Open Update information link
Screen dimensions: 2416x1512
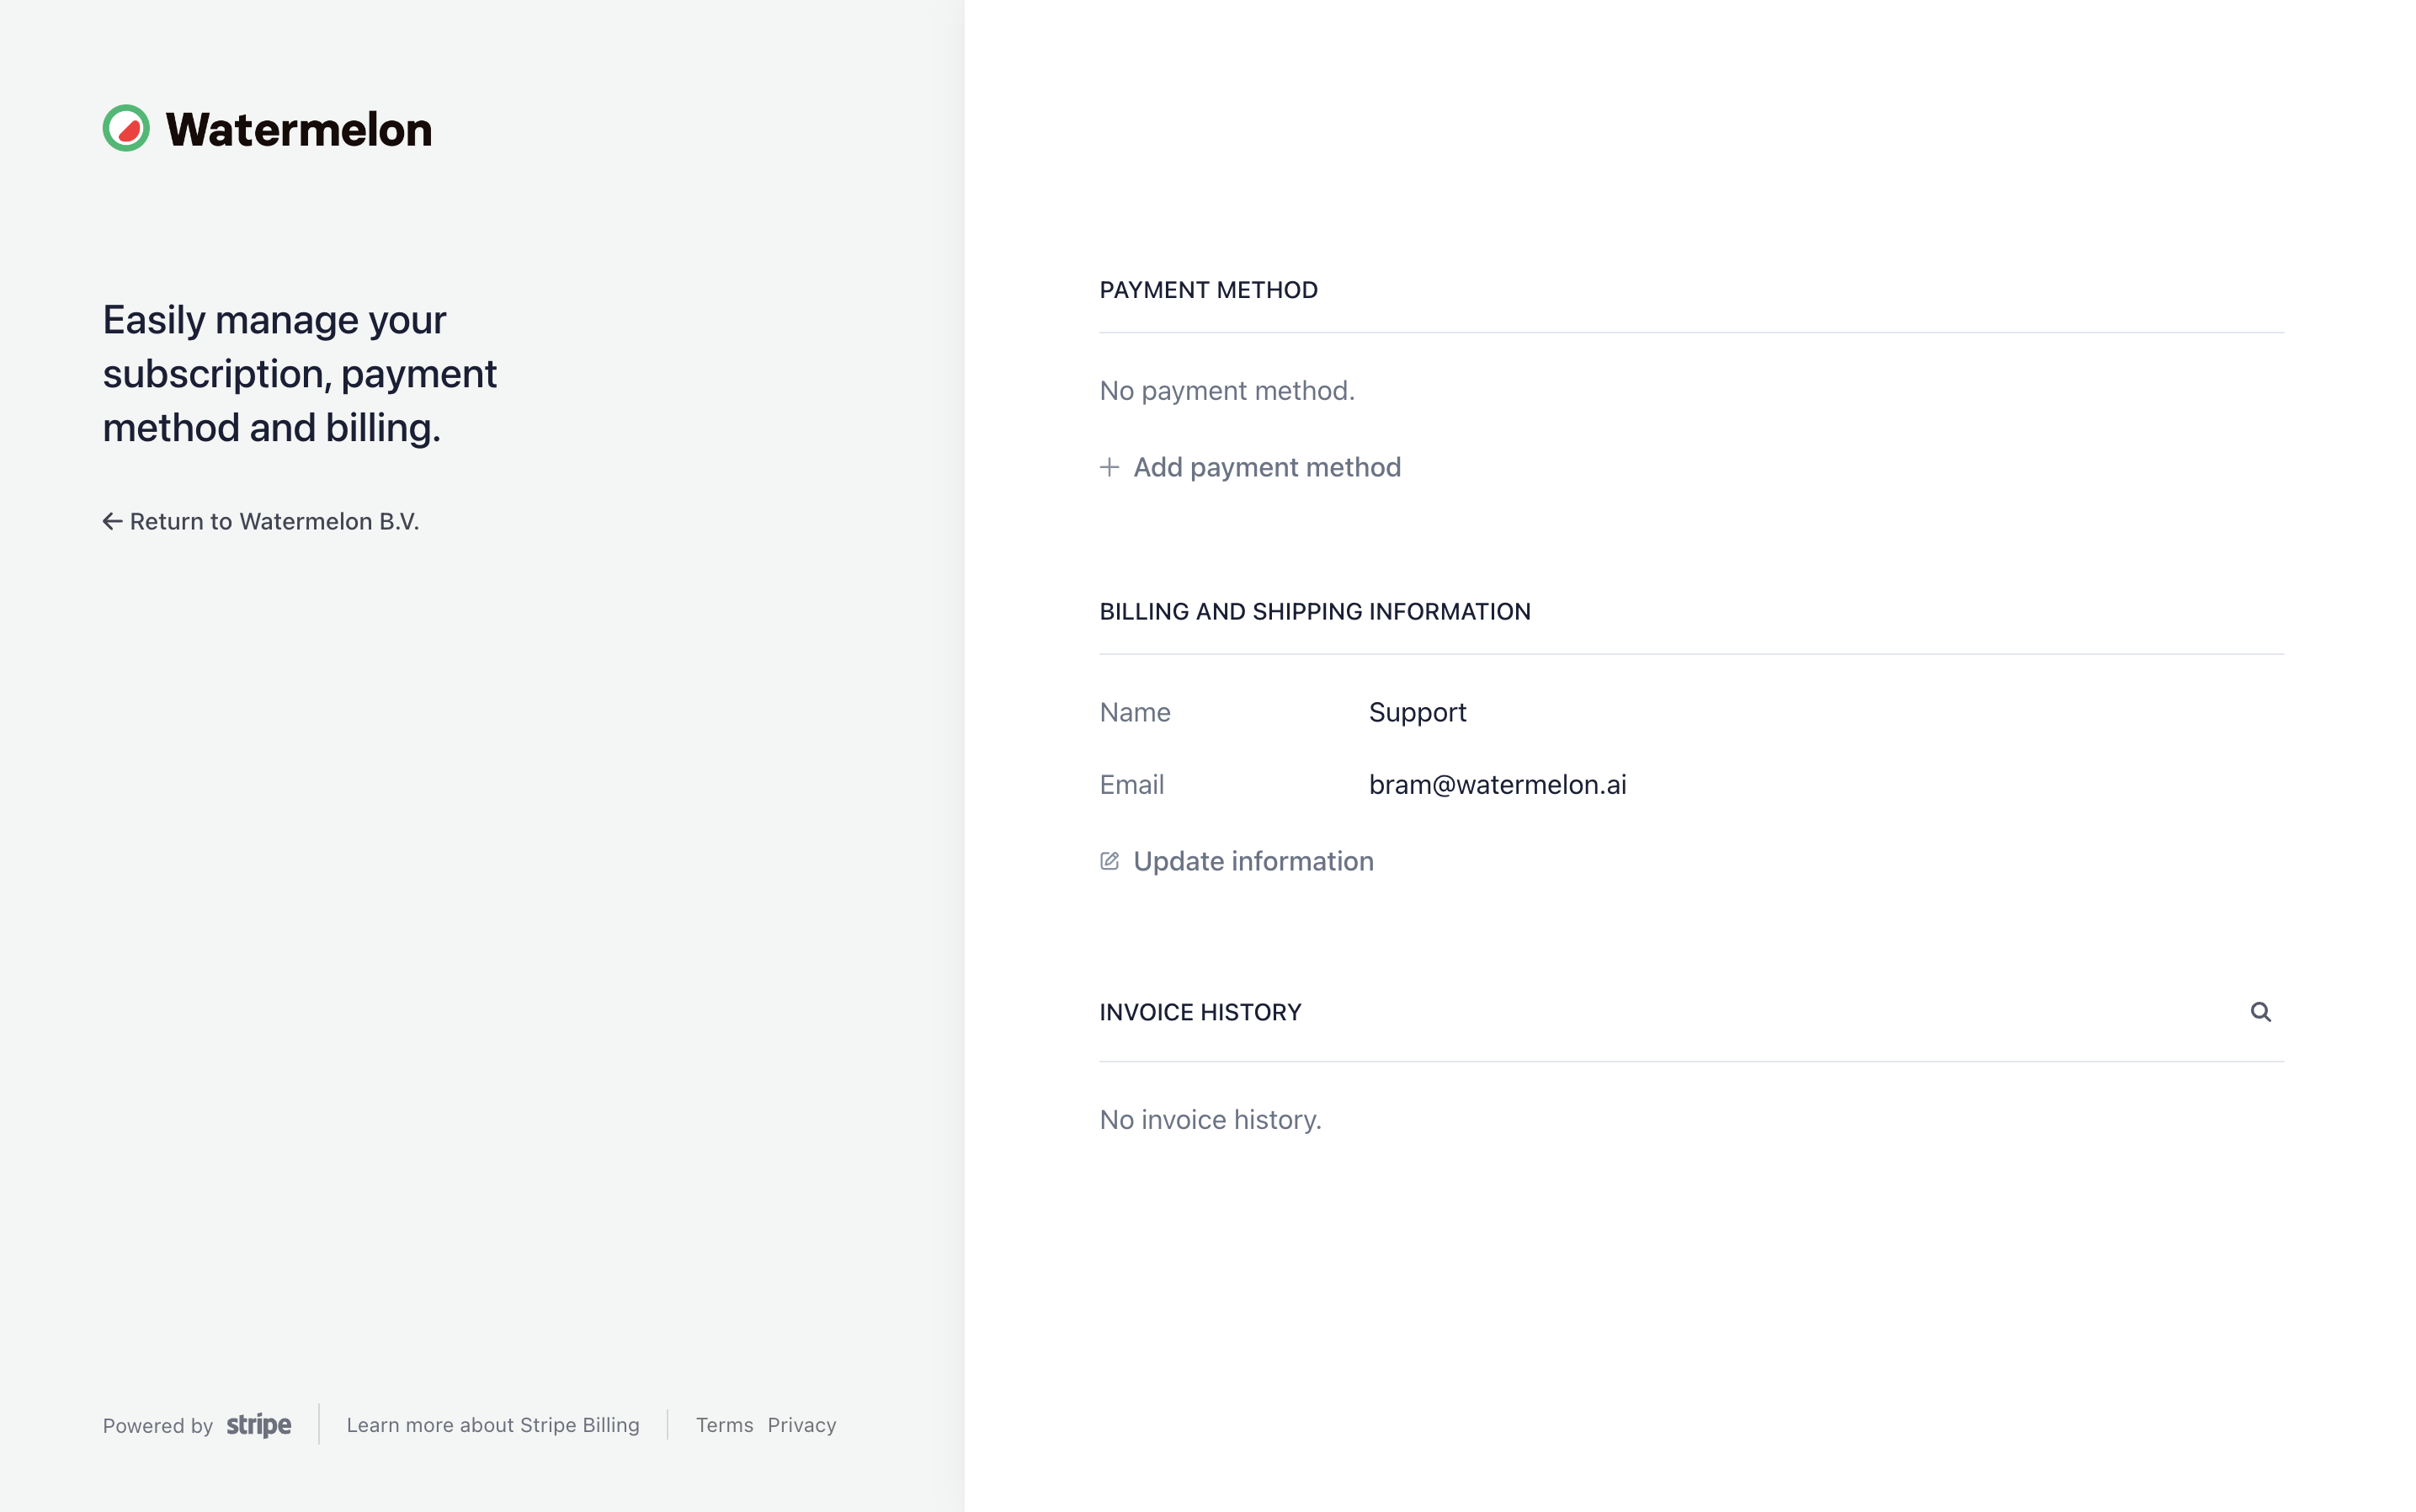click(x=1237, y=861)
